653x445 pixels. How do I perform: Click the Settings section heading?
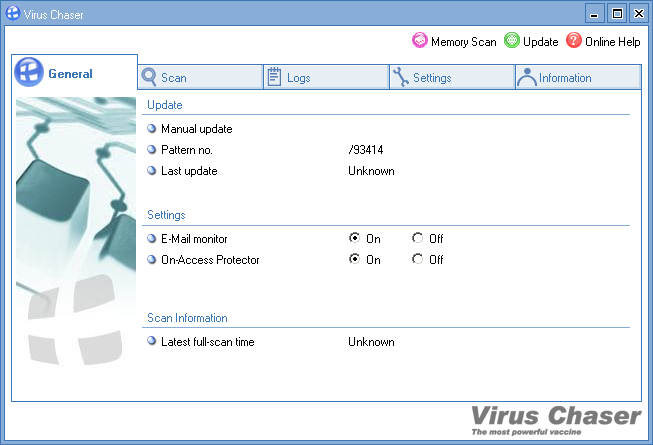click(166, 215)
